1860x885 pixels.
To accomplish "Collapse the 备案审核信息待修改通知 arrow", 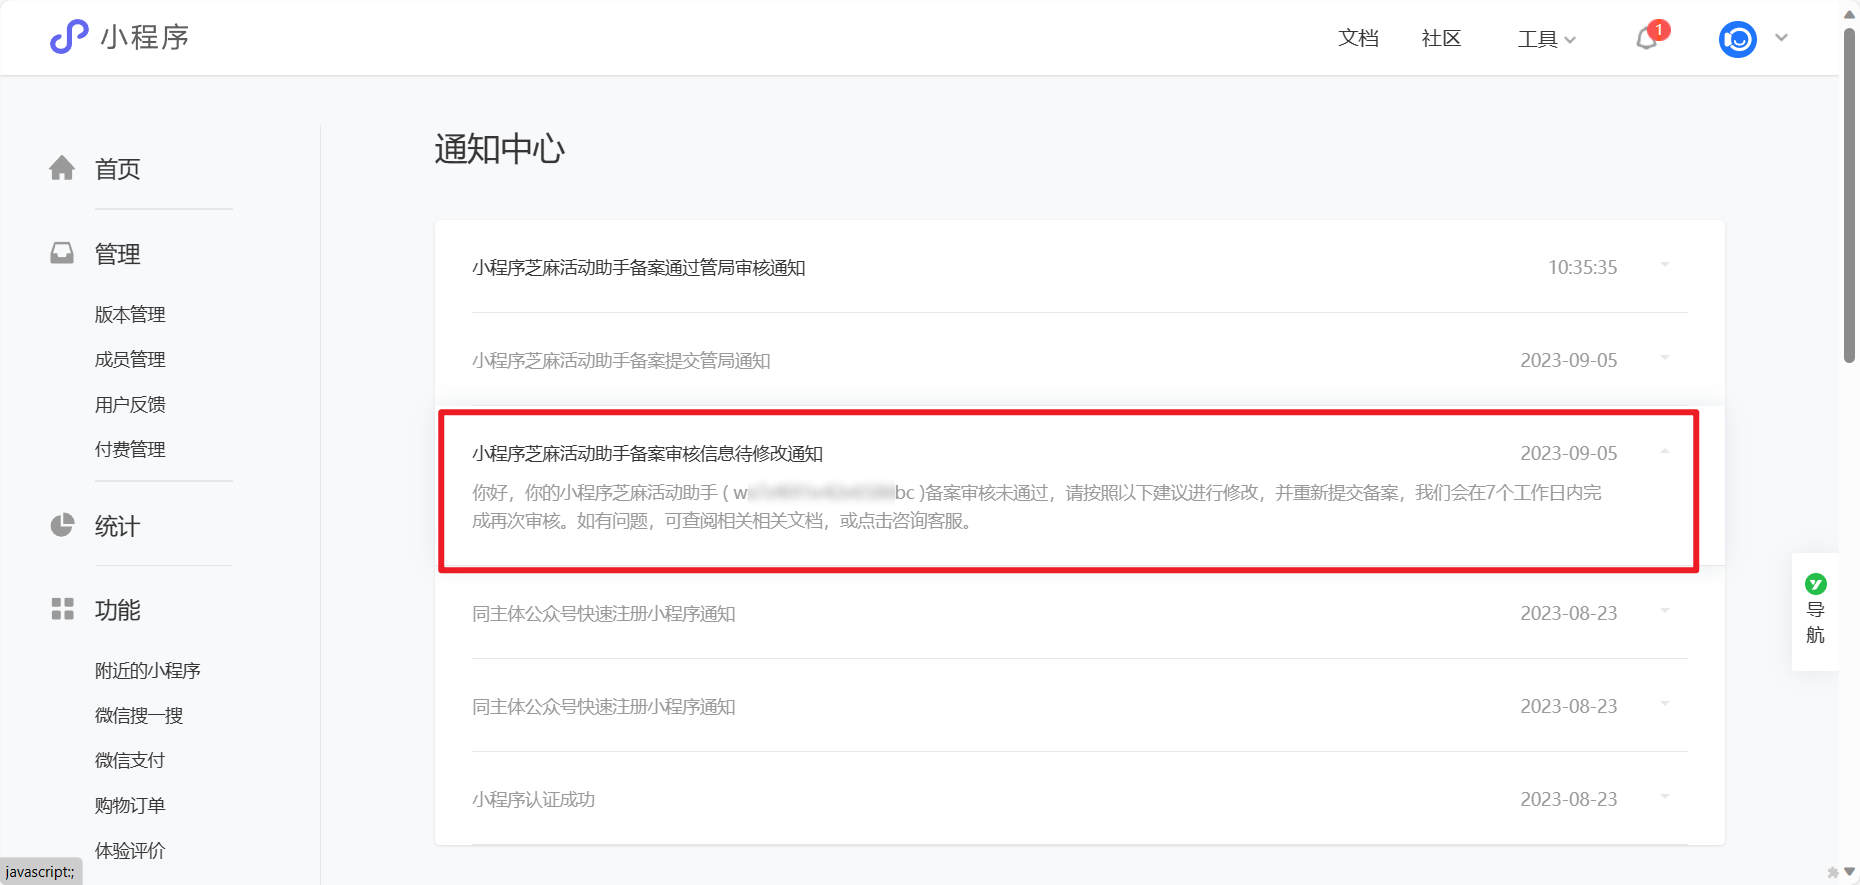I will click(1665, 451).
